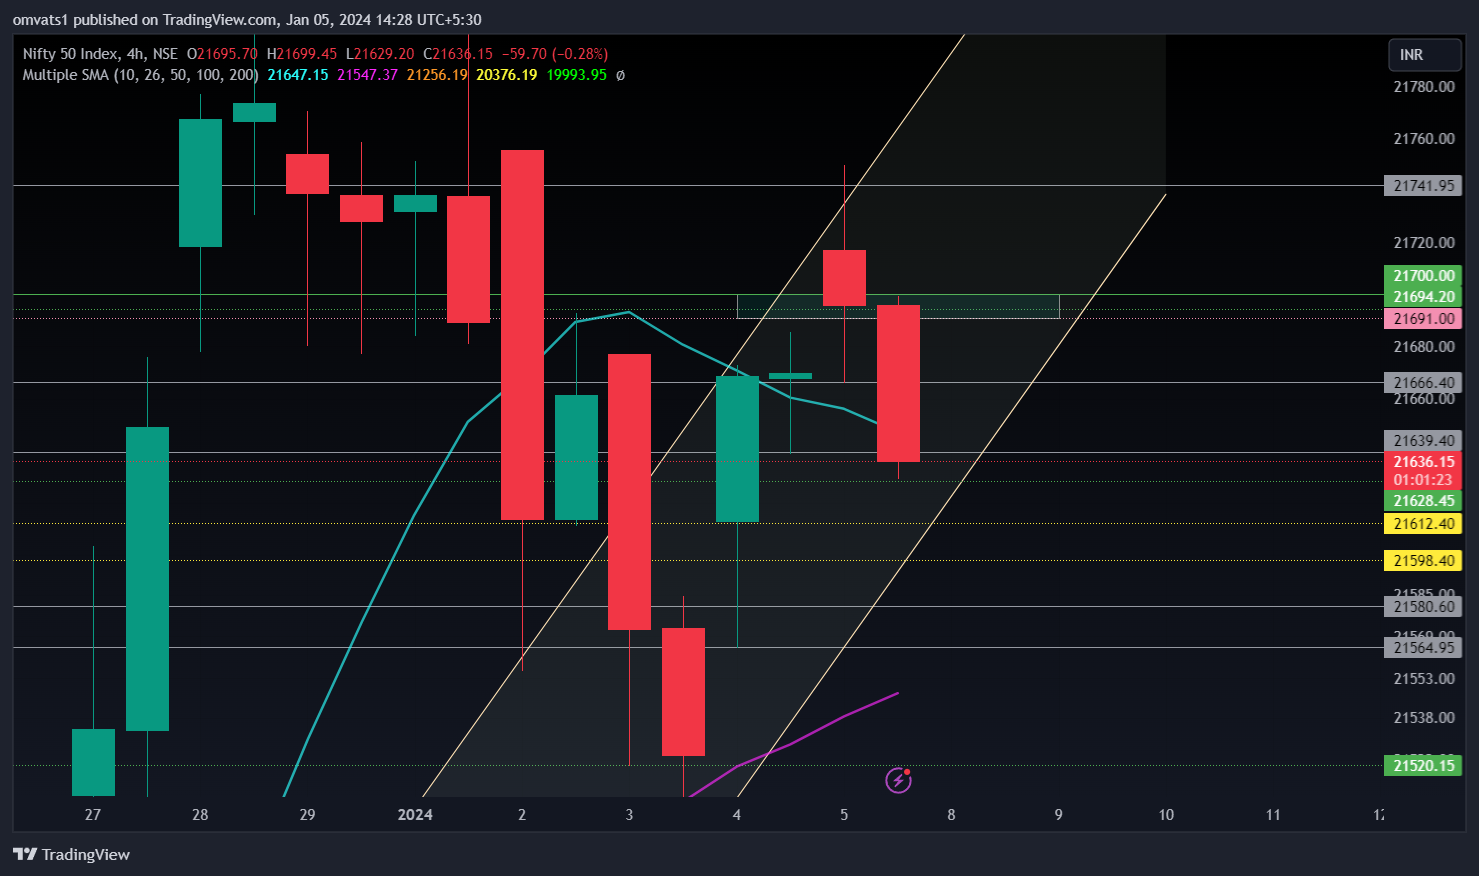Click the ø symbol after SMA values
Image resolution: width=1479 pixels, height=876 pixels.
620,75
